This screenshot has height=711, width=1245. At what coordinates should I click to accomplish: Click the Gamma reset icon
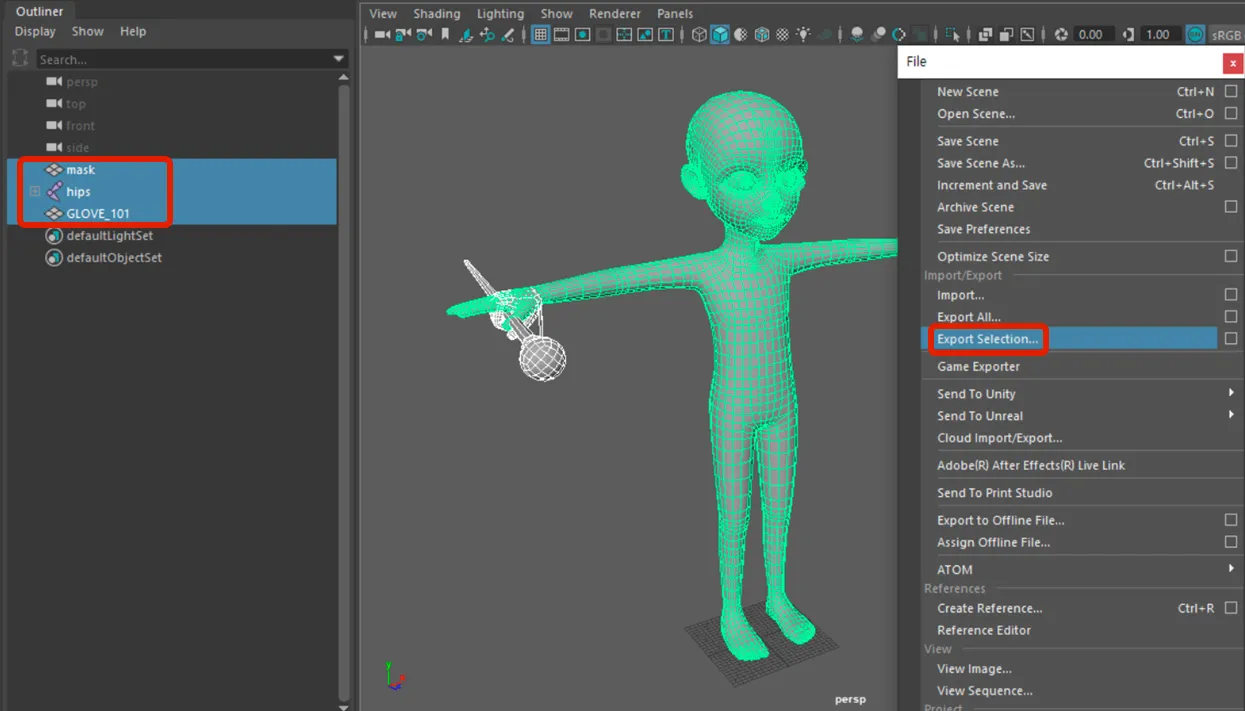click(x=1128, y=35)
